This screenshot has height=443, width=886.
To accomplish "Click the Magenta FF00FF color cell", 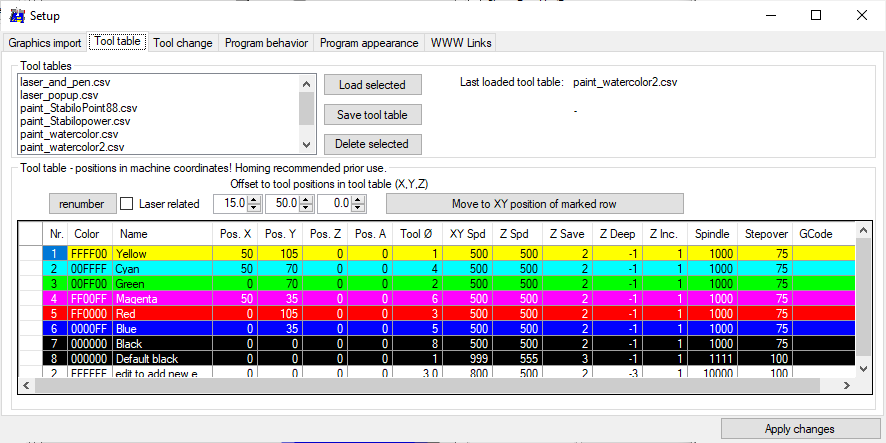I will (x=89, y=299).
